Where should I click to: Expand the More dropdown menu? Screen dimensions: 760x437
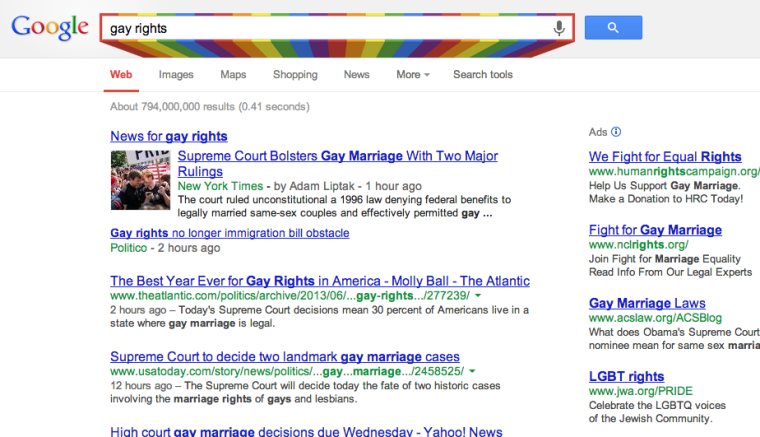413,75
